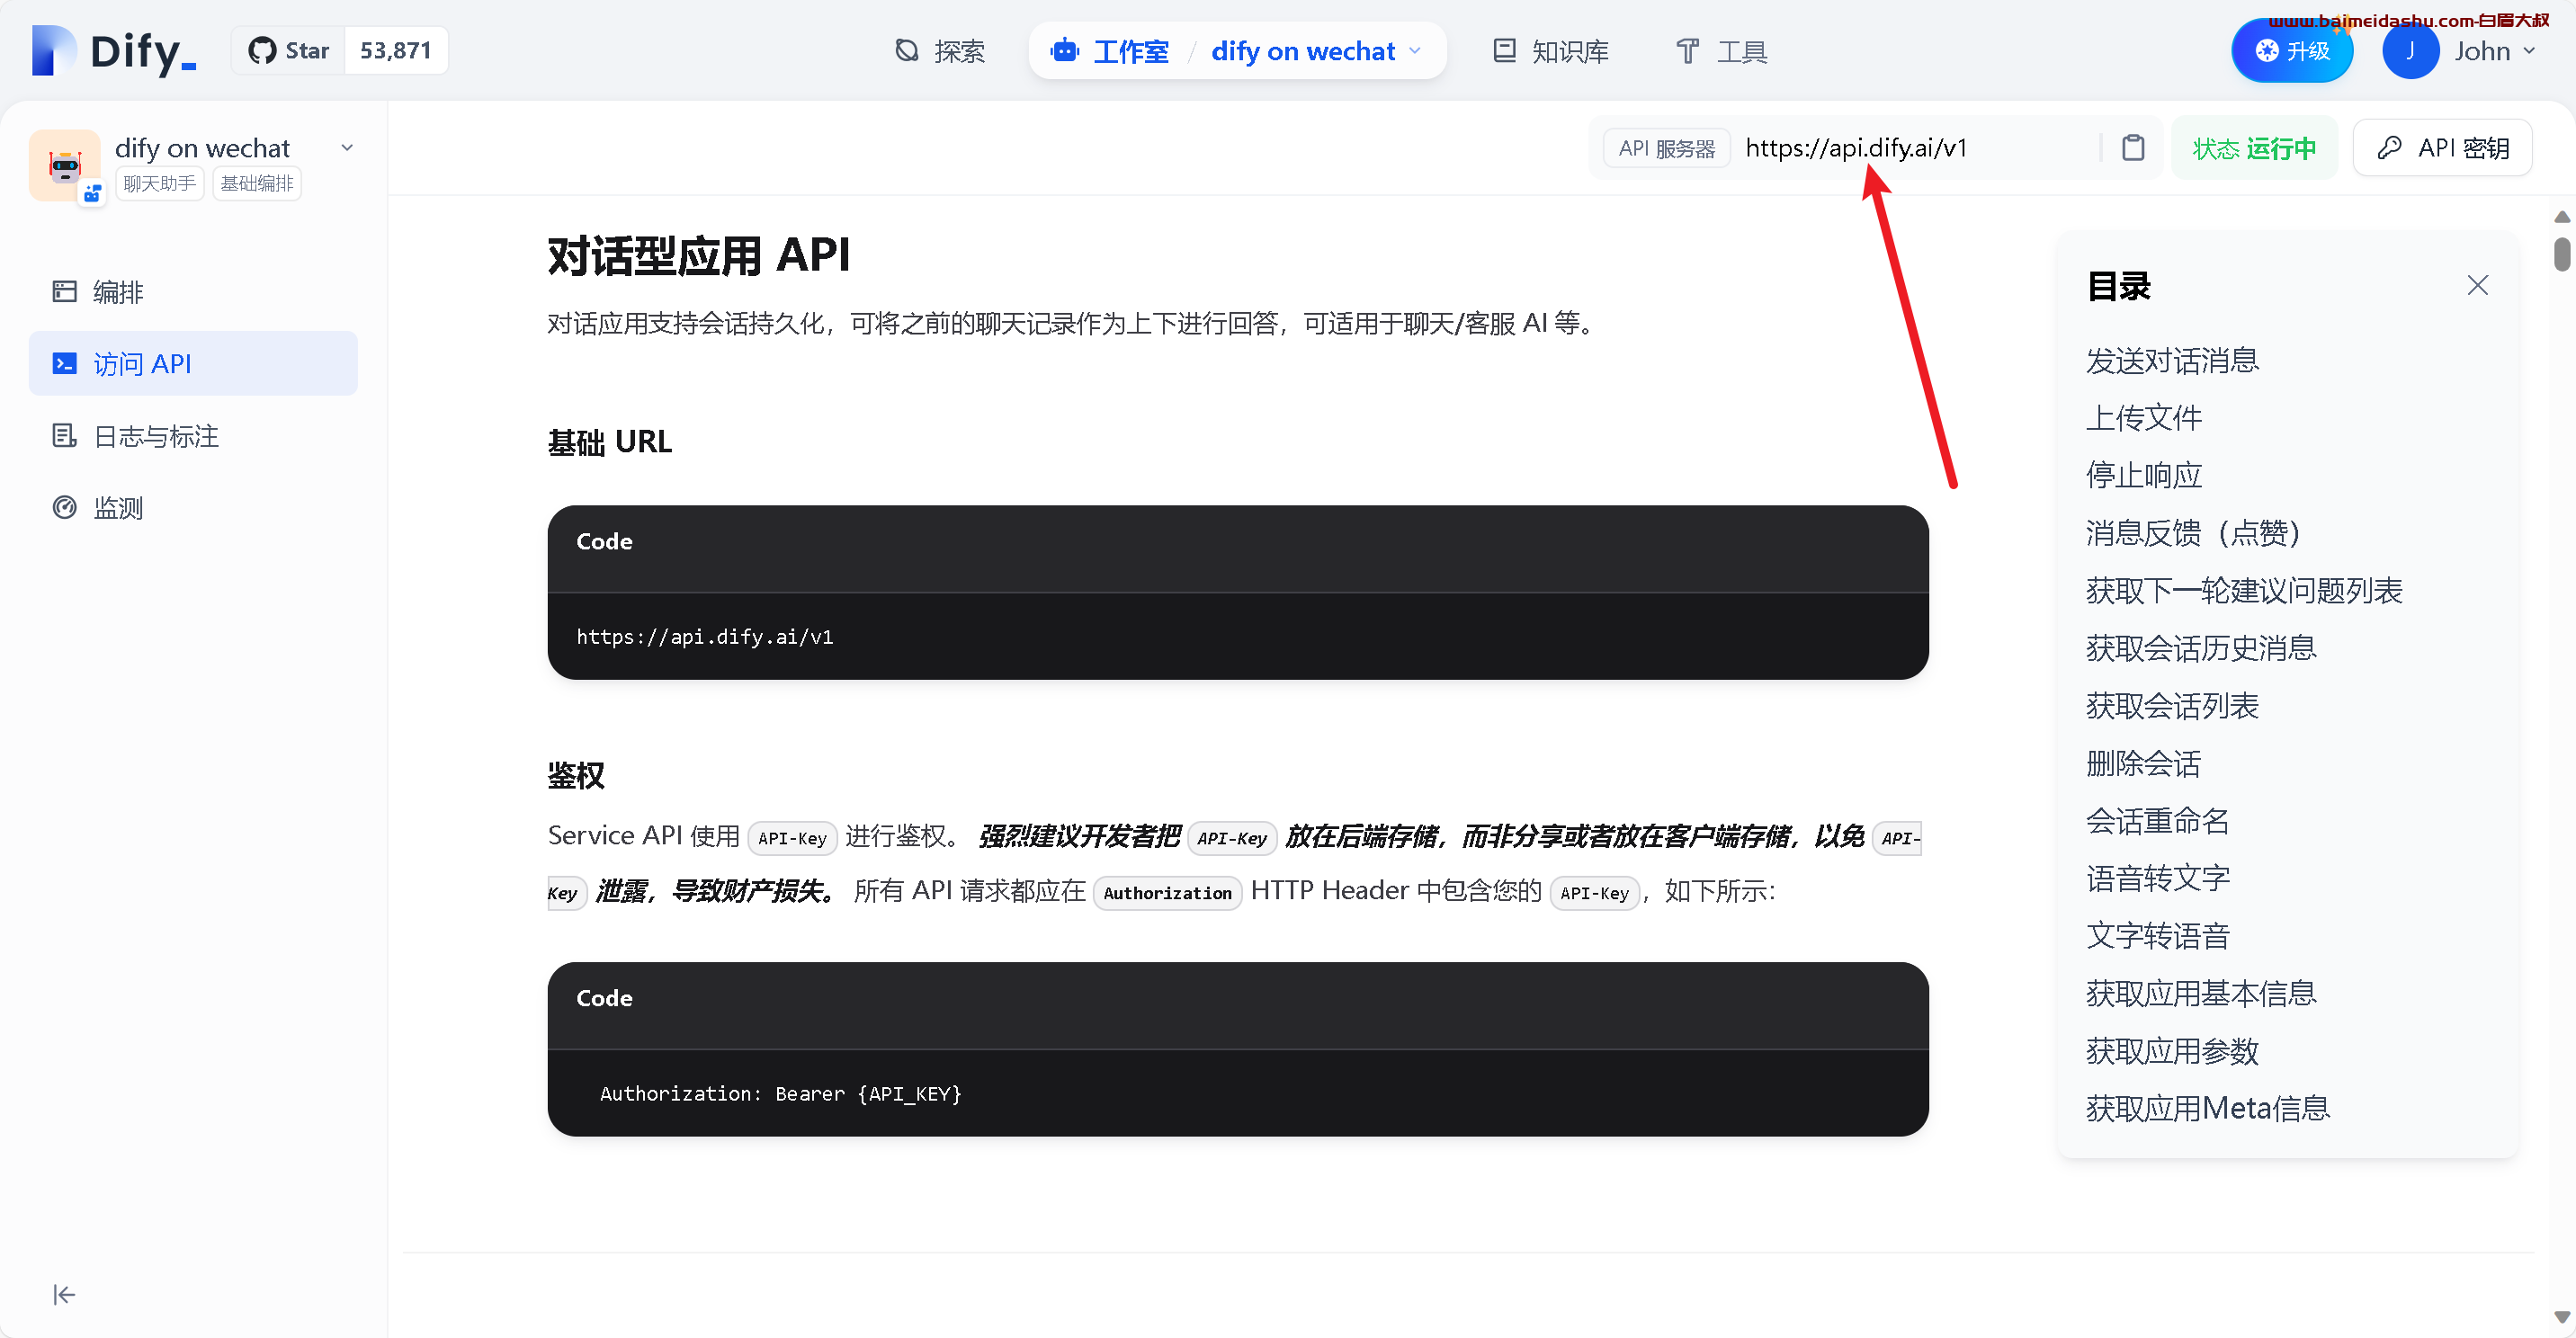
Task: Open the 知识库 tab
Action: [x=1551, y=51]
